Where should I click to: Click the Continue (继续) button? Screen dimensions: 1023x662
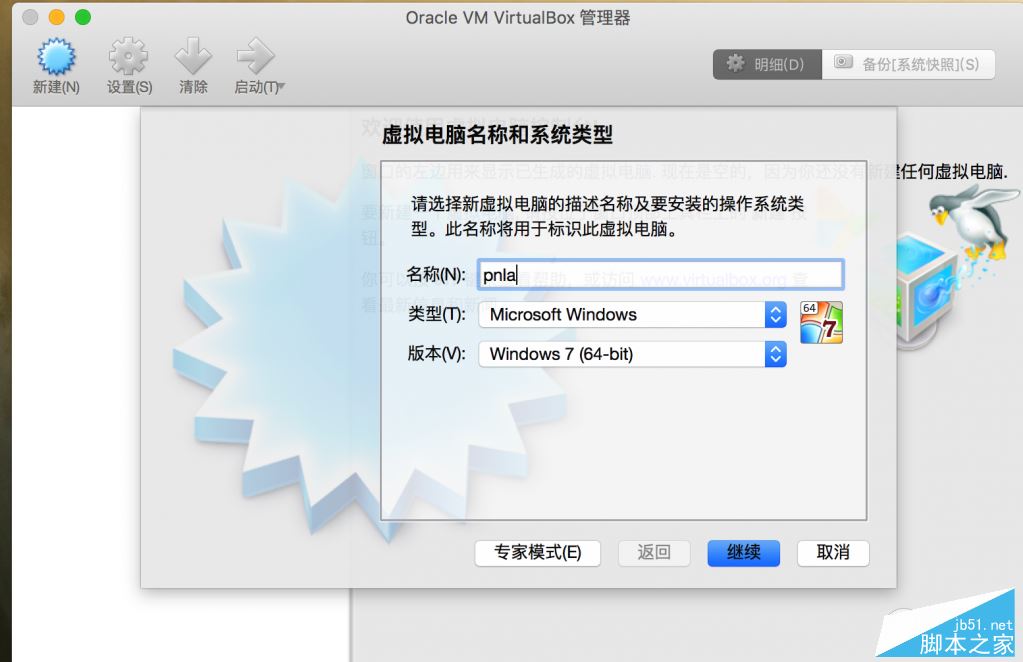743,553
